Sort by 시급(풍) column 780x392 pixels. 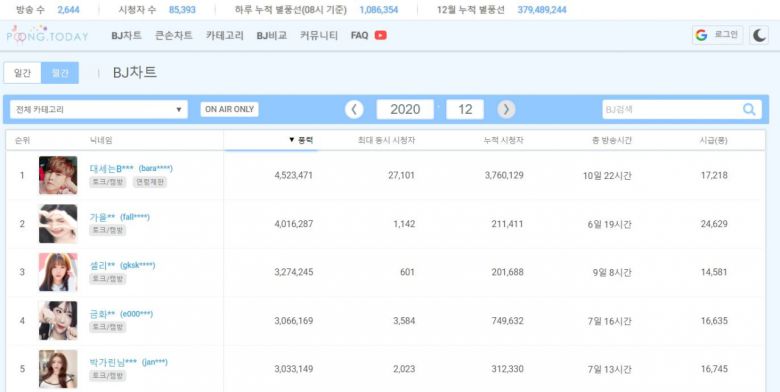[713, 140]
